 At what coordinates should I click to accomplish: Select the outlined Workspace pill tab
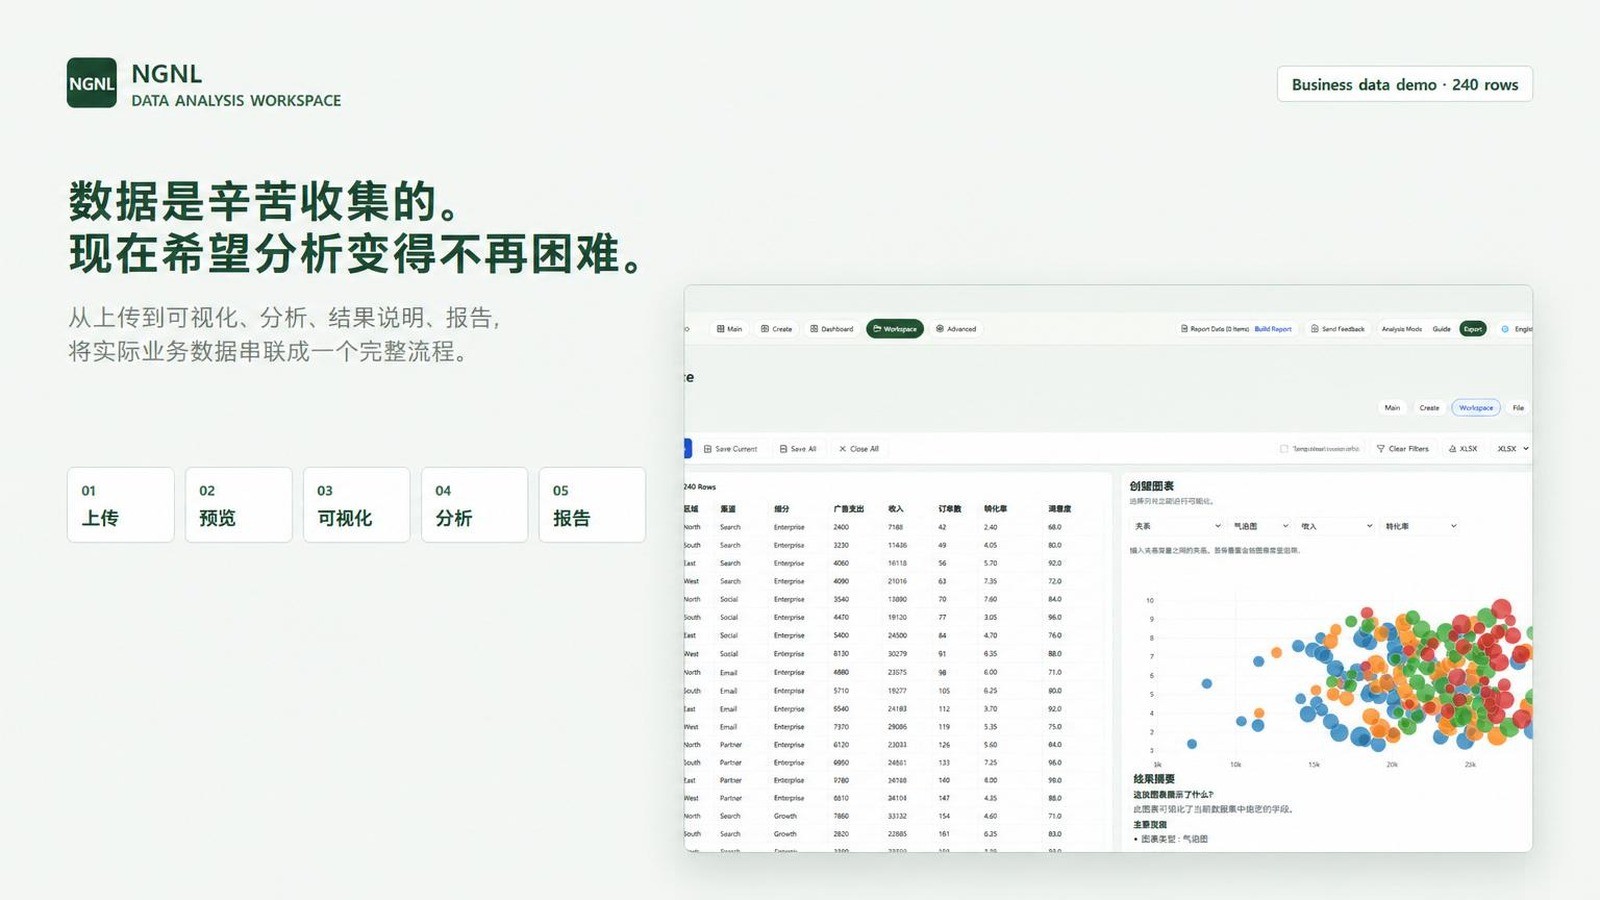1476,408
